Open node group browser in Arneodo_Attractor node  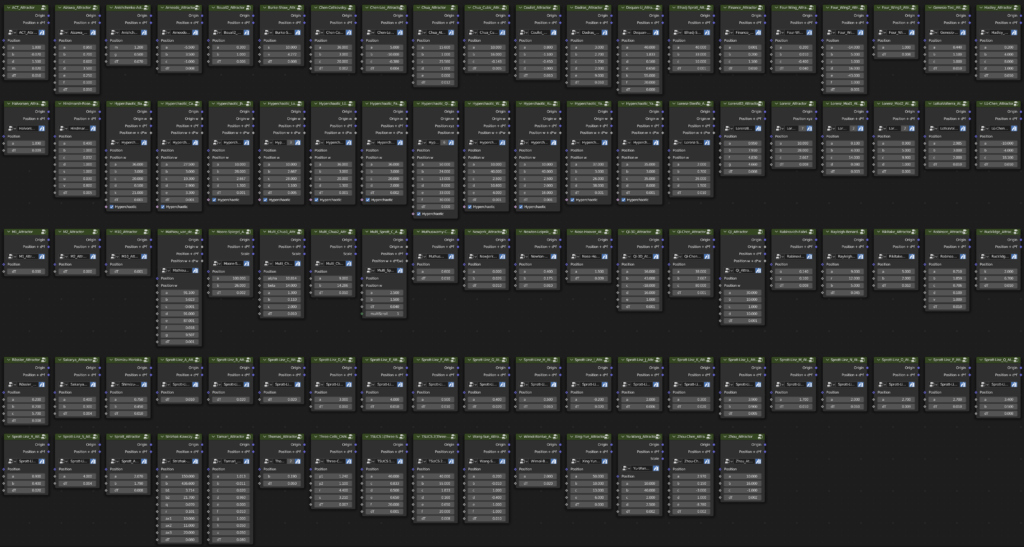163,31
